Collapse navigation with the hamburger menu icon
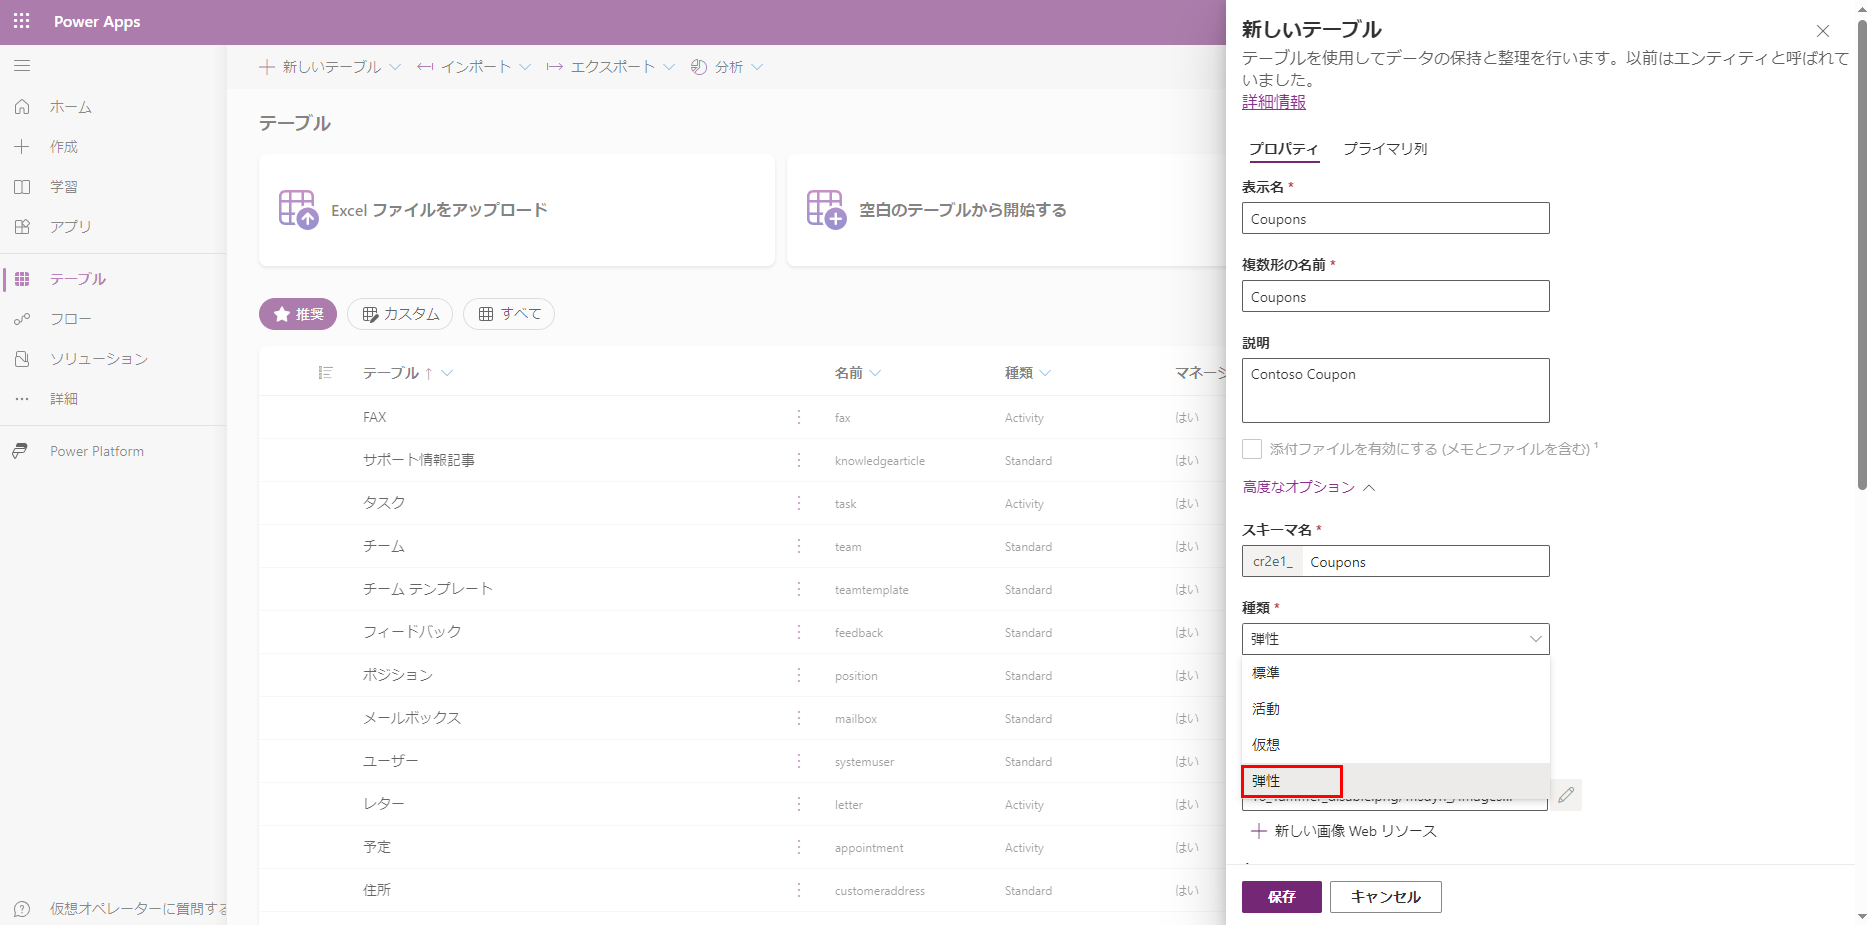Viewport: 1867px width, 925px height. [x=22, y=65]
